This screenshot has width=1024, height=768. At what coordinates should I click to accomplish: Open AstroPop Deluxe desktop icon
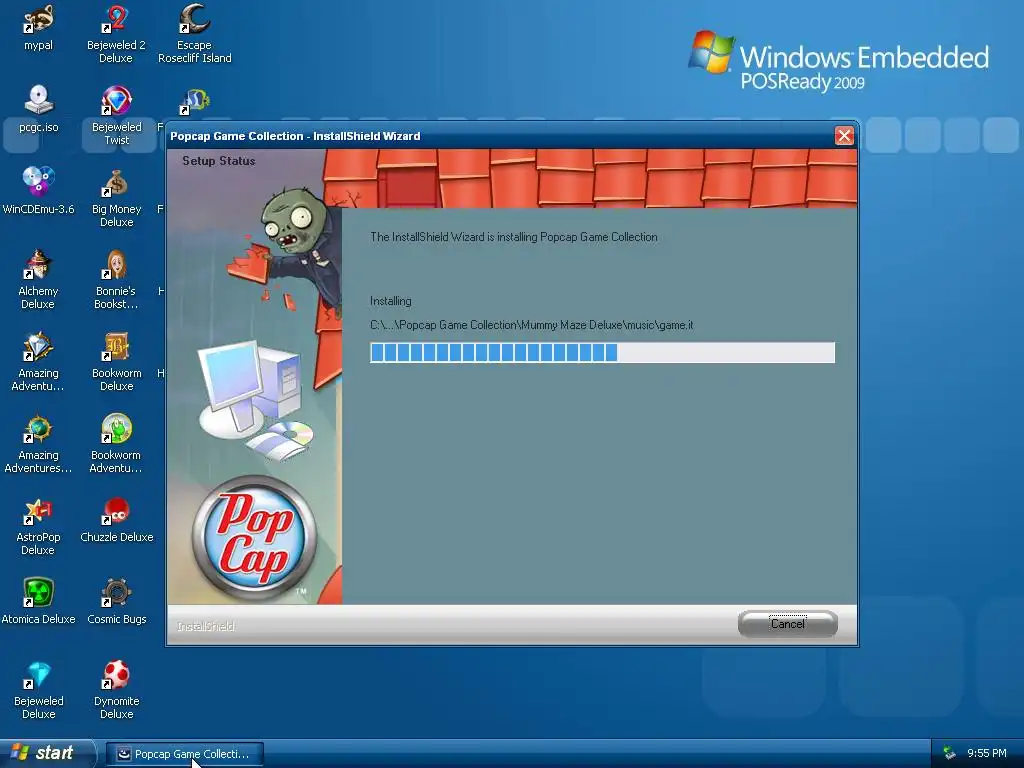pos(38,526)
